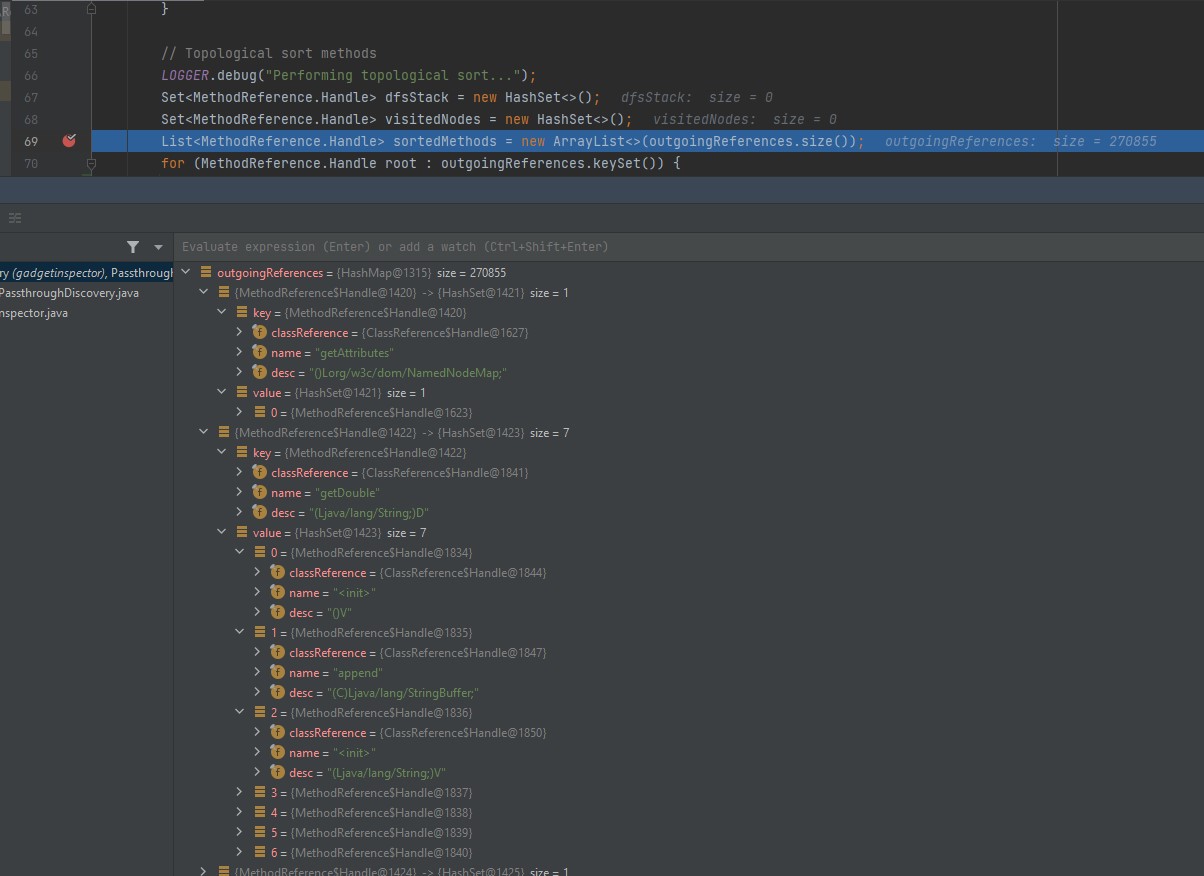Click line number 65 in the gutter
Viewport: 1204px width, 876px height.
click(x=30, y=53)
